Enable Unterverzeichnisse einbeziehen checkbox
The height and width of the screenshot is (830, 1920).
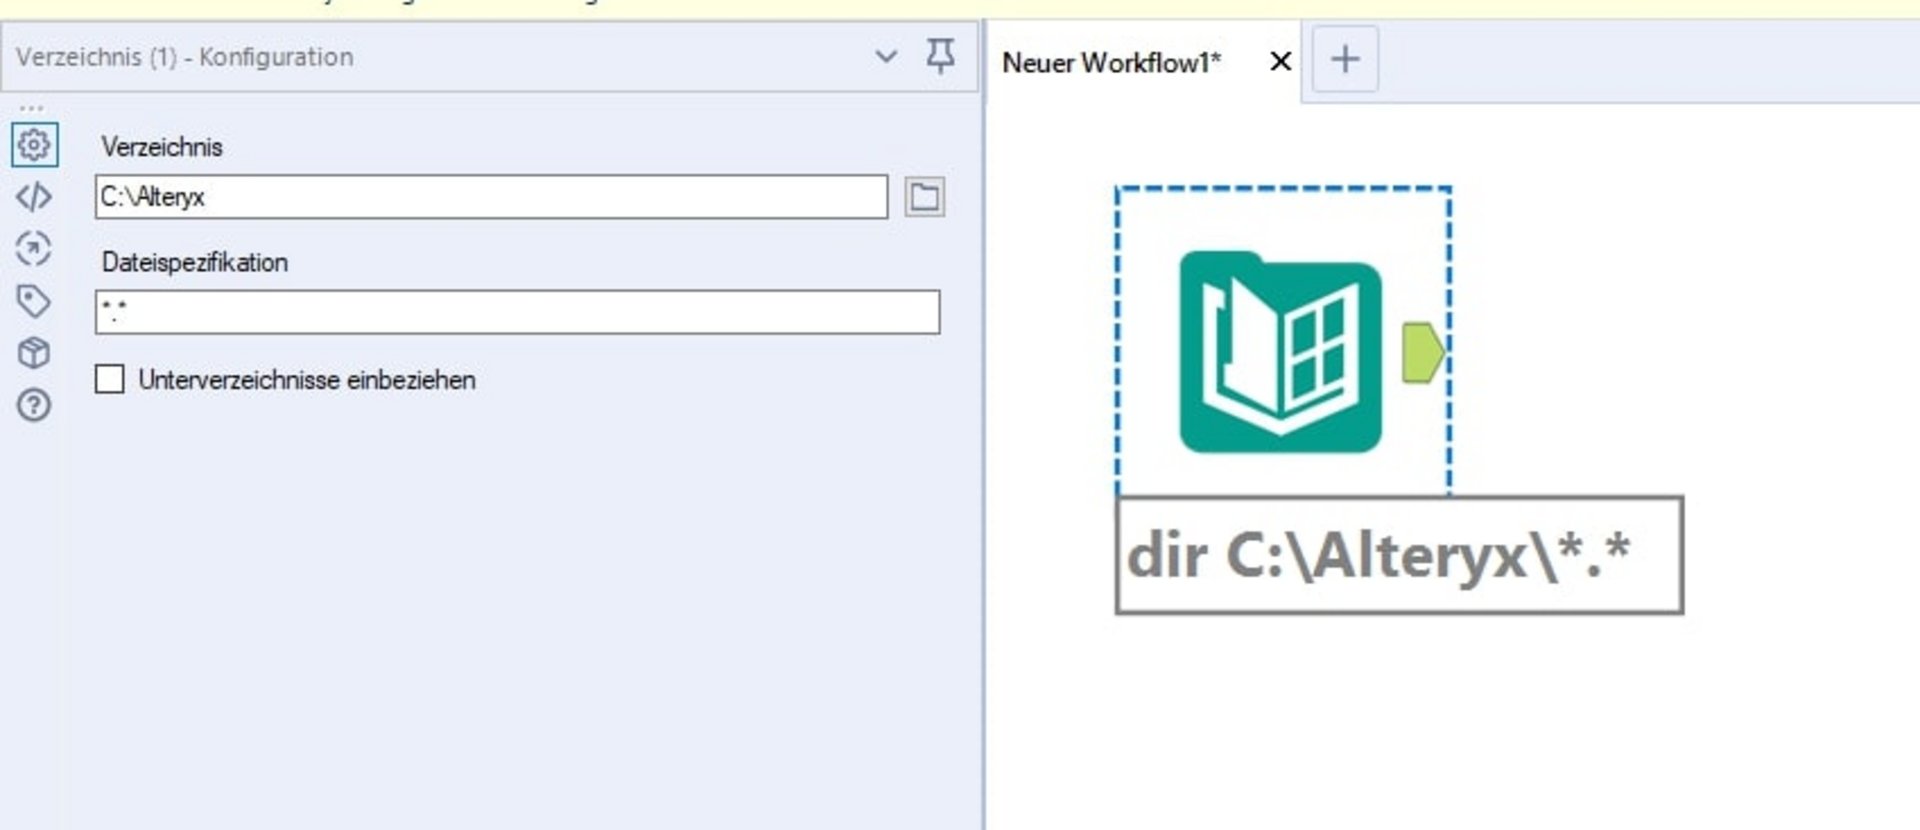(x=110, y=380)
